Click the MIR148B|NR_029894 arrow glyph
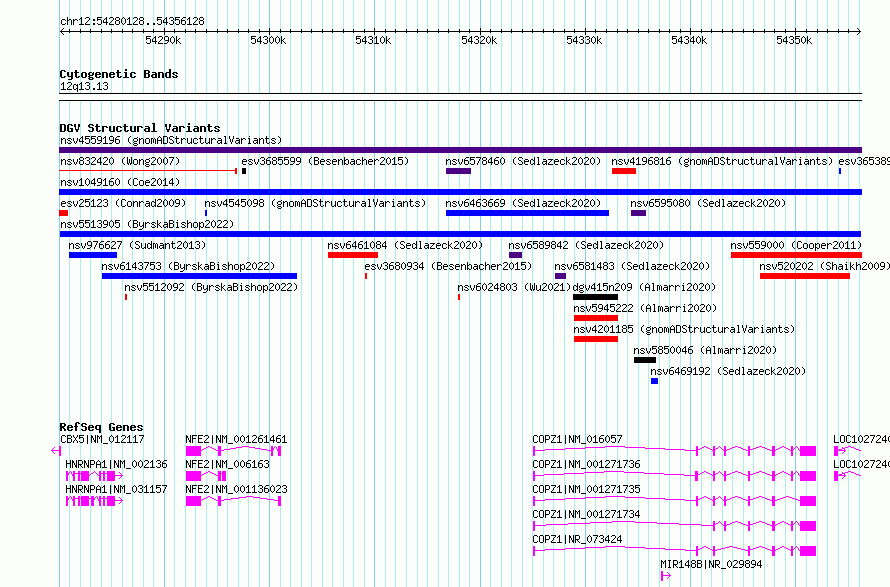 [666, 576]
